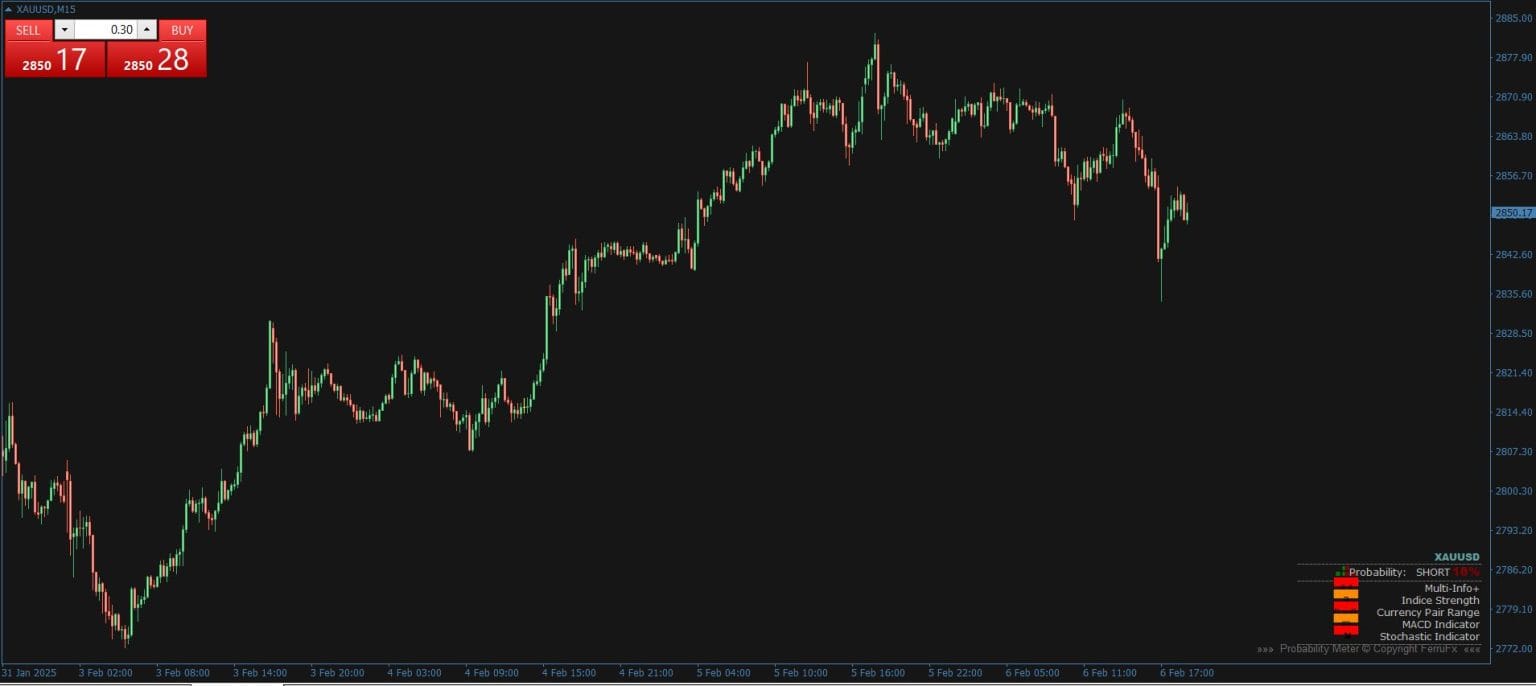Viewport: 1536px width, 686px height.
Task: Click the bid quote panel showing 2850 17
Action: click(54, 60)
